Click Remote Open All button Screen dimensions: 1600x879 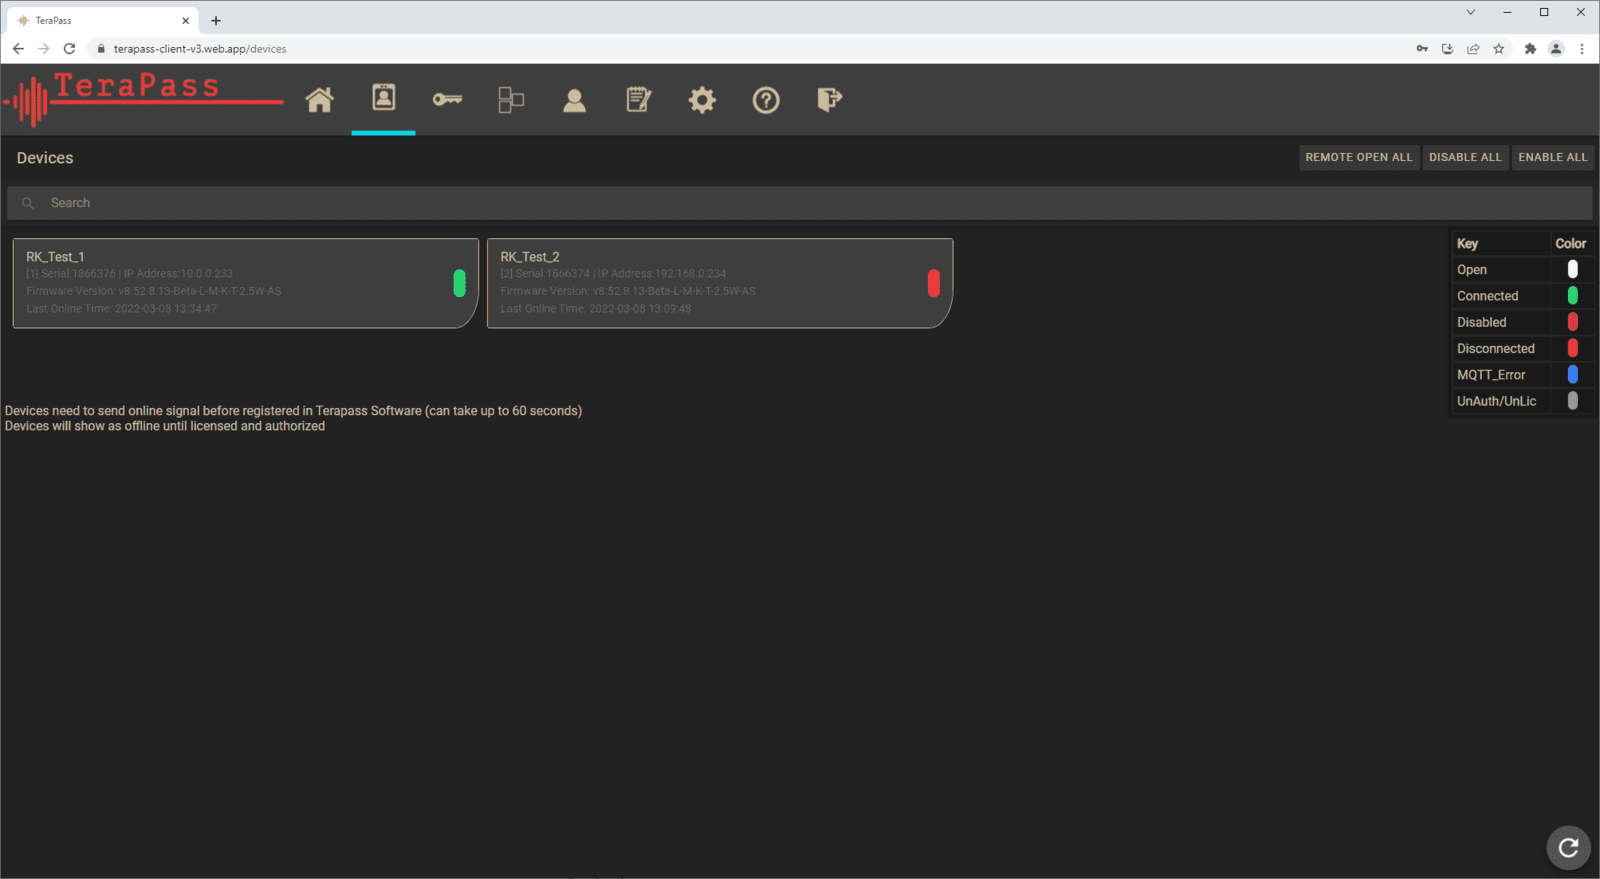1359,157
